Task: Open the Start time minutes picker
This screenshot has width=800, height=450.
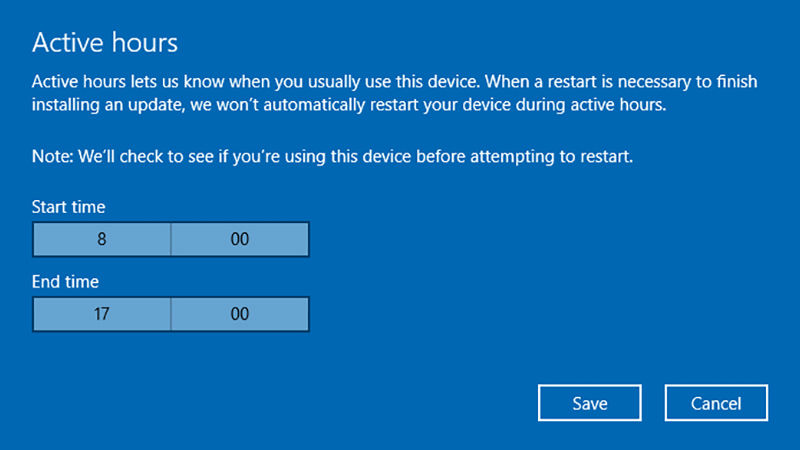Action: 240,240
